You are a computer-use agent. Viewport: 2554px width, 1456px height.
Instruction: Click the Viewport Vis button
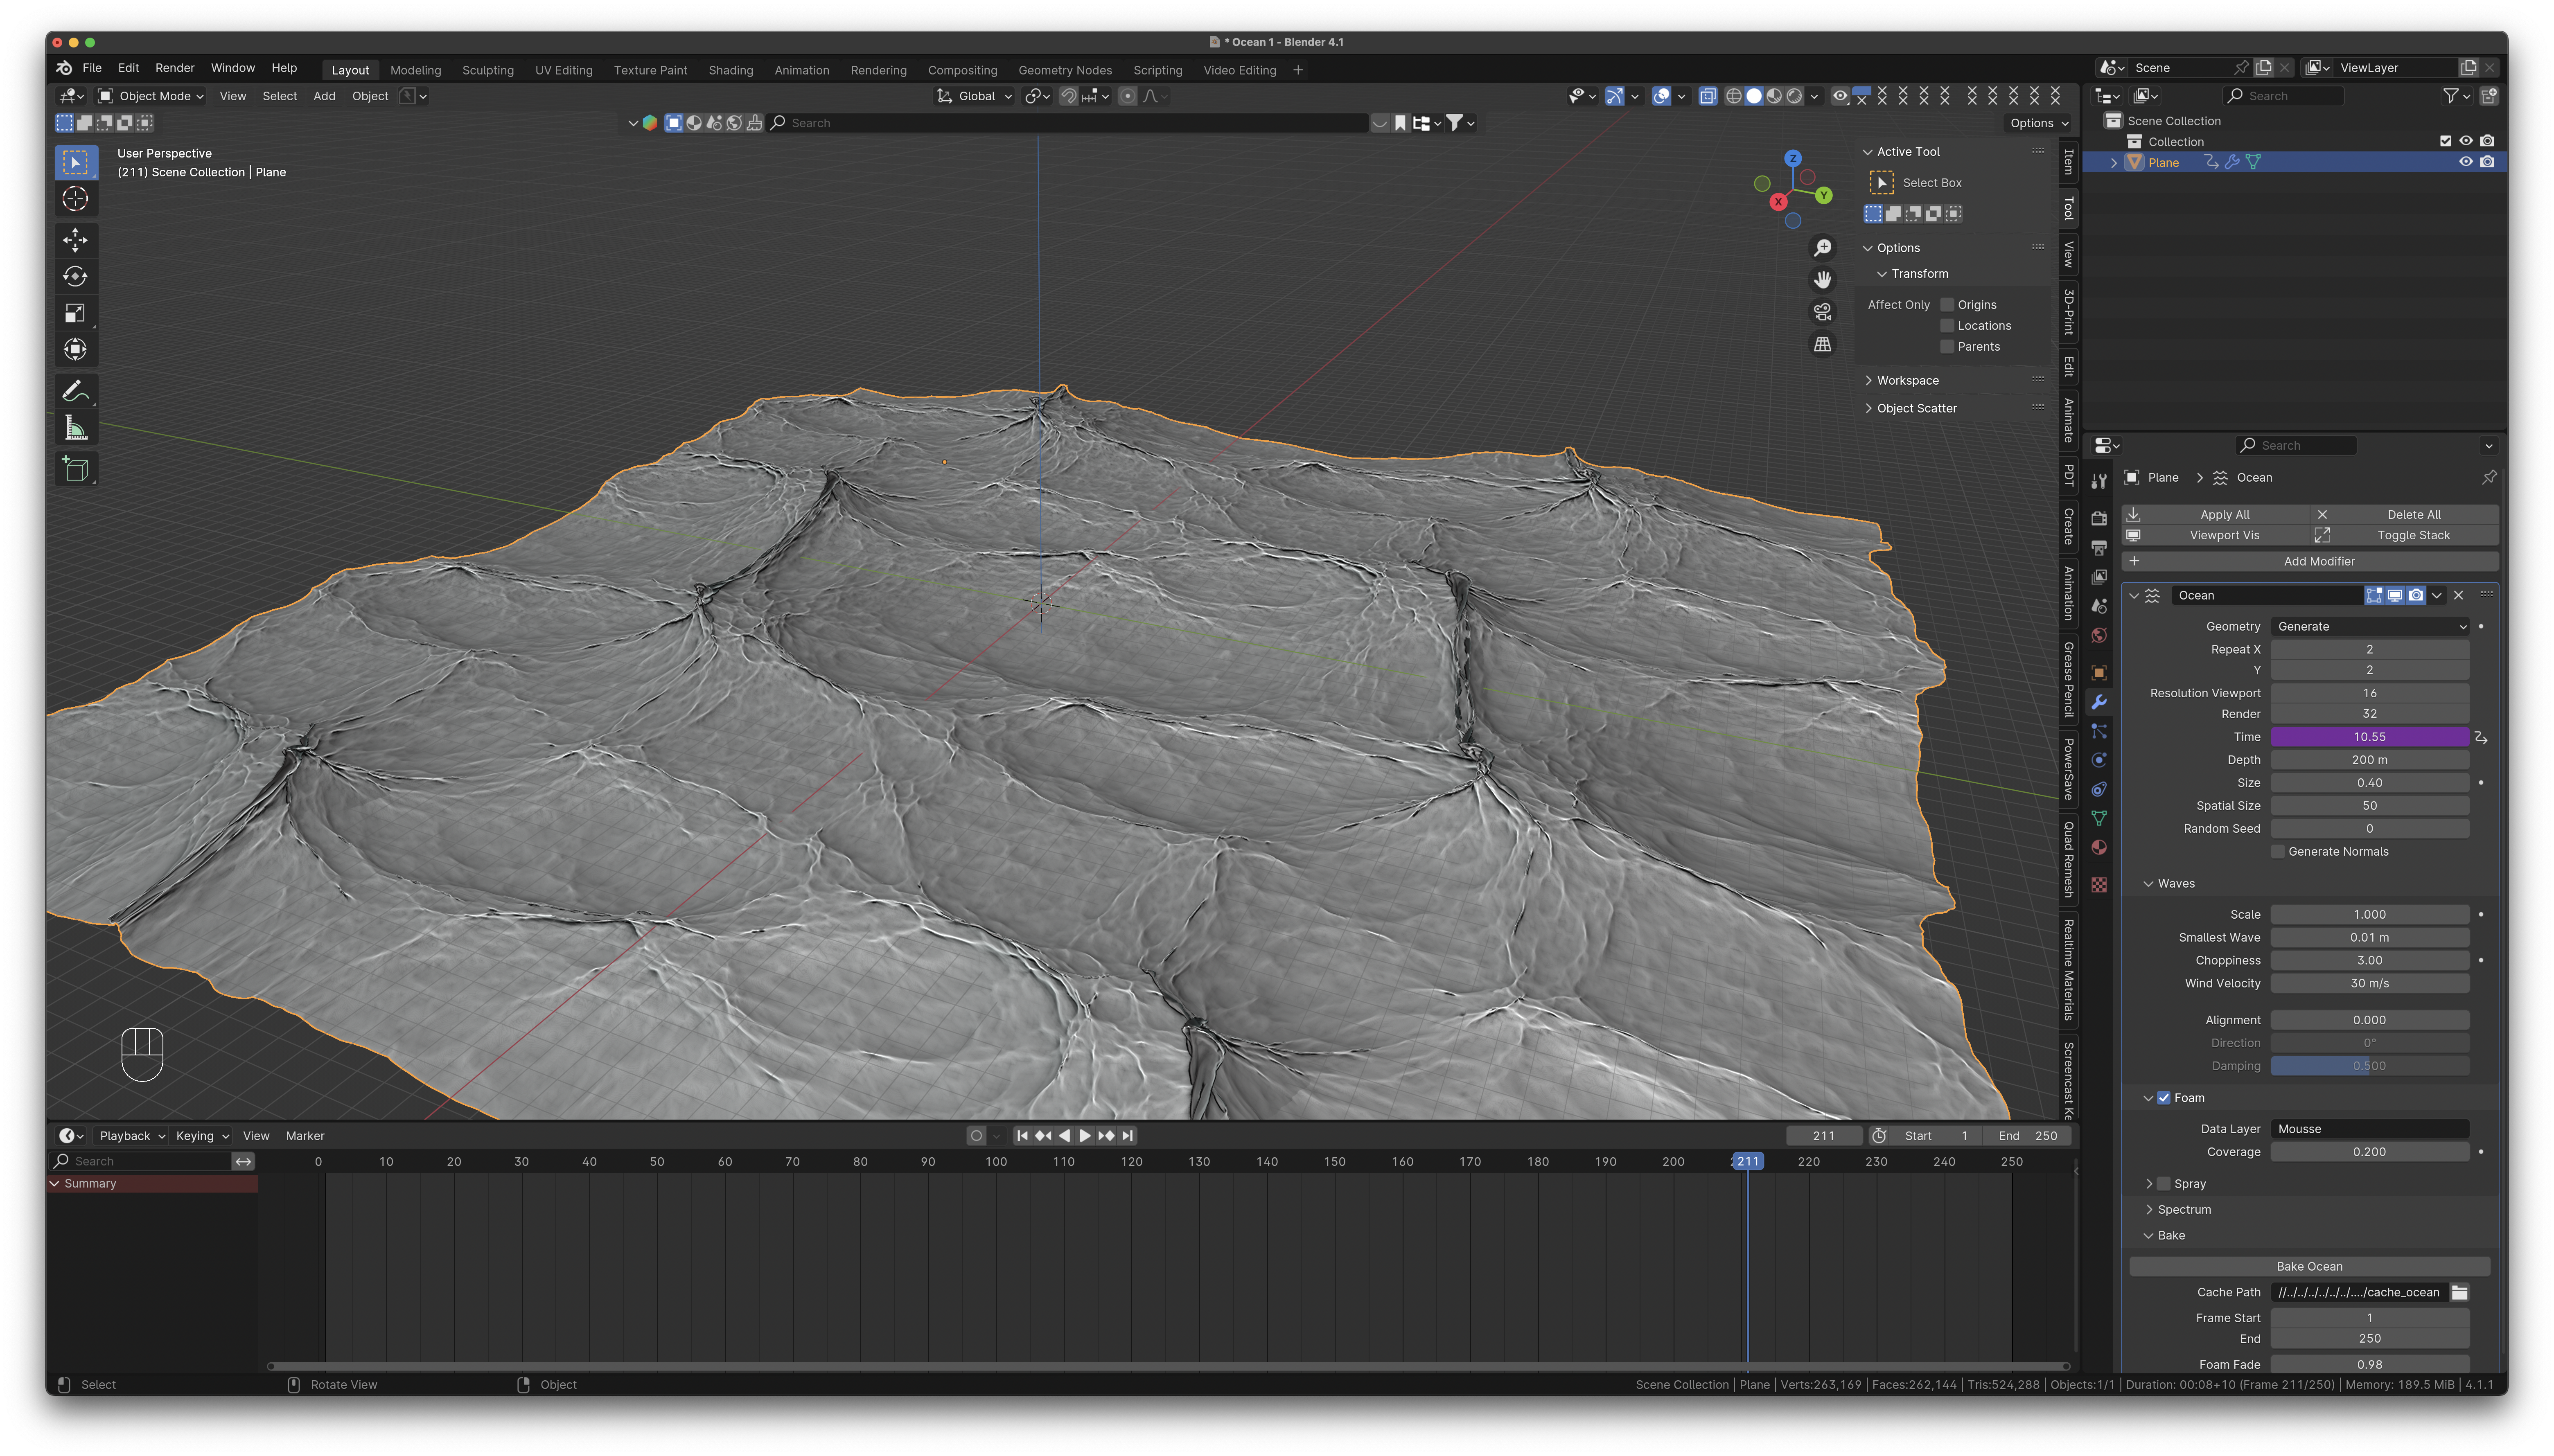point(2216,535)
